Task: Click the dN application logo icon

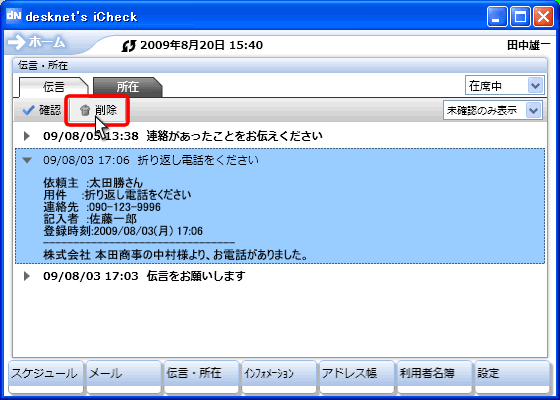Action: [x=14, y=16]
